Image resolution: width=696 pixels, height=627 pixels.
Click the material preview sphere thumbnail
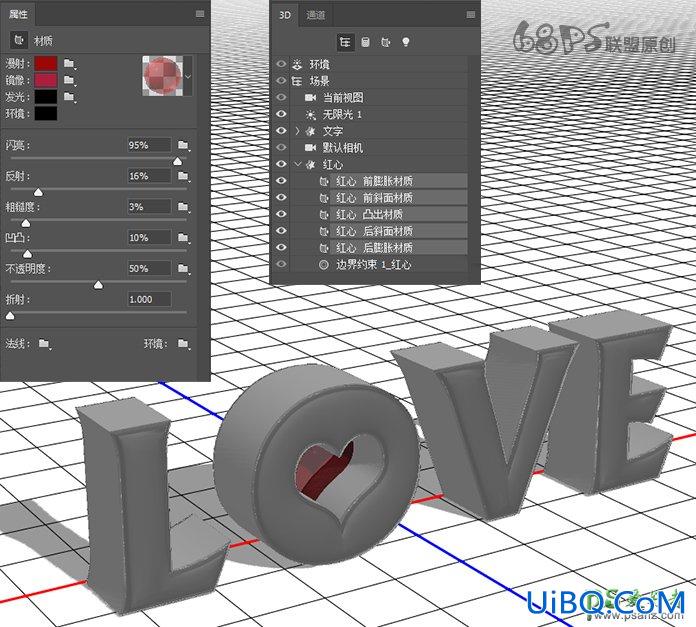pos(163,76)
